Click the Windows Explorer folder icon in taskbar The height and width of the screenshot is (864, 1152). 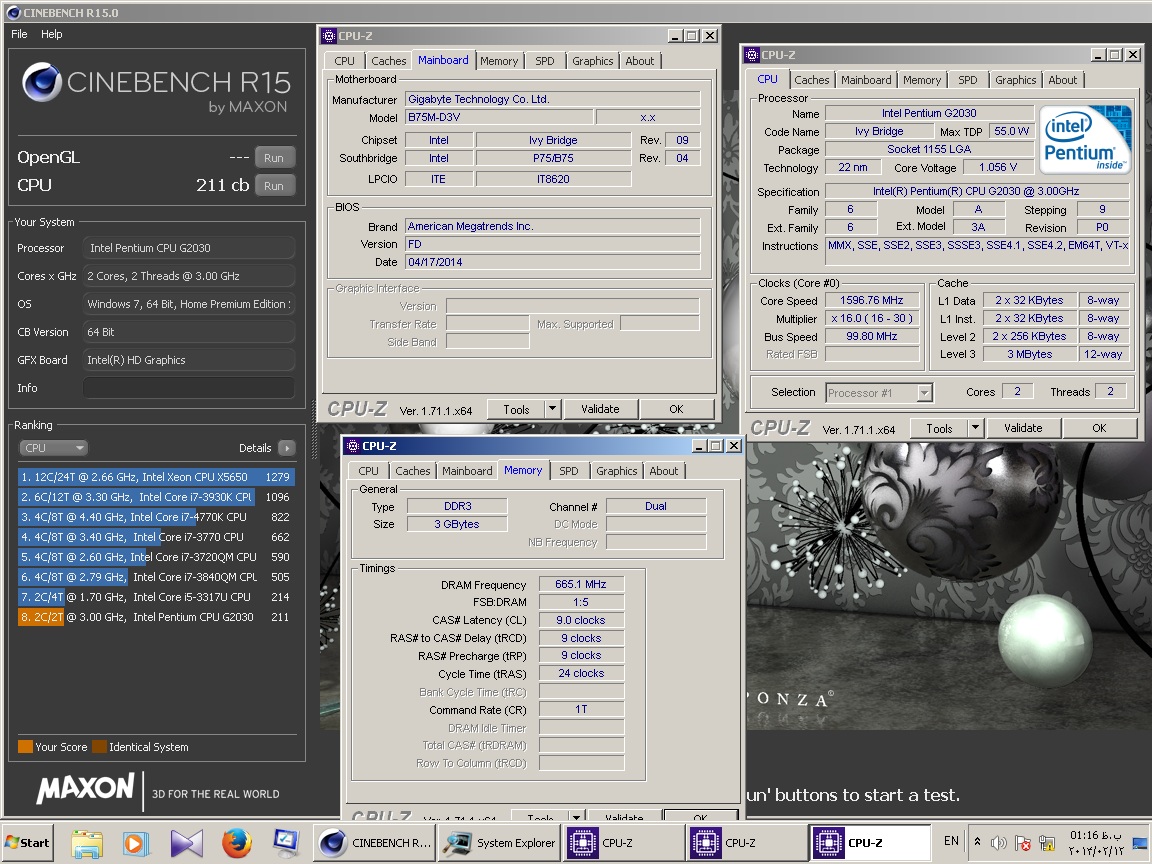click(x=87, y=843)
